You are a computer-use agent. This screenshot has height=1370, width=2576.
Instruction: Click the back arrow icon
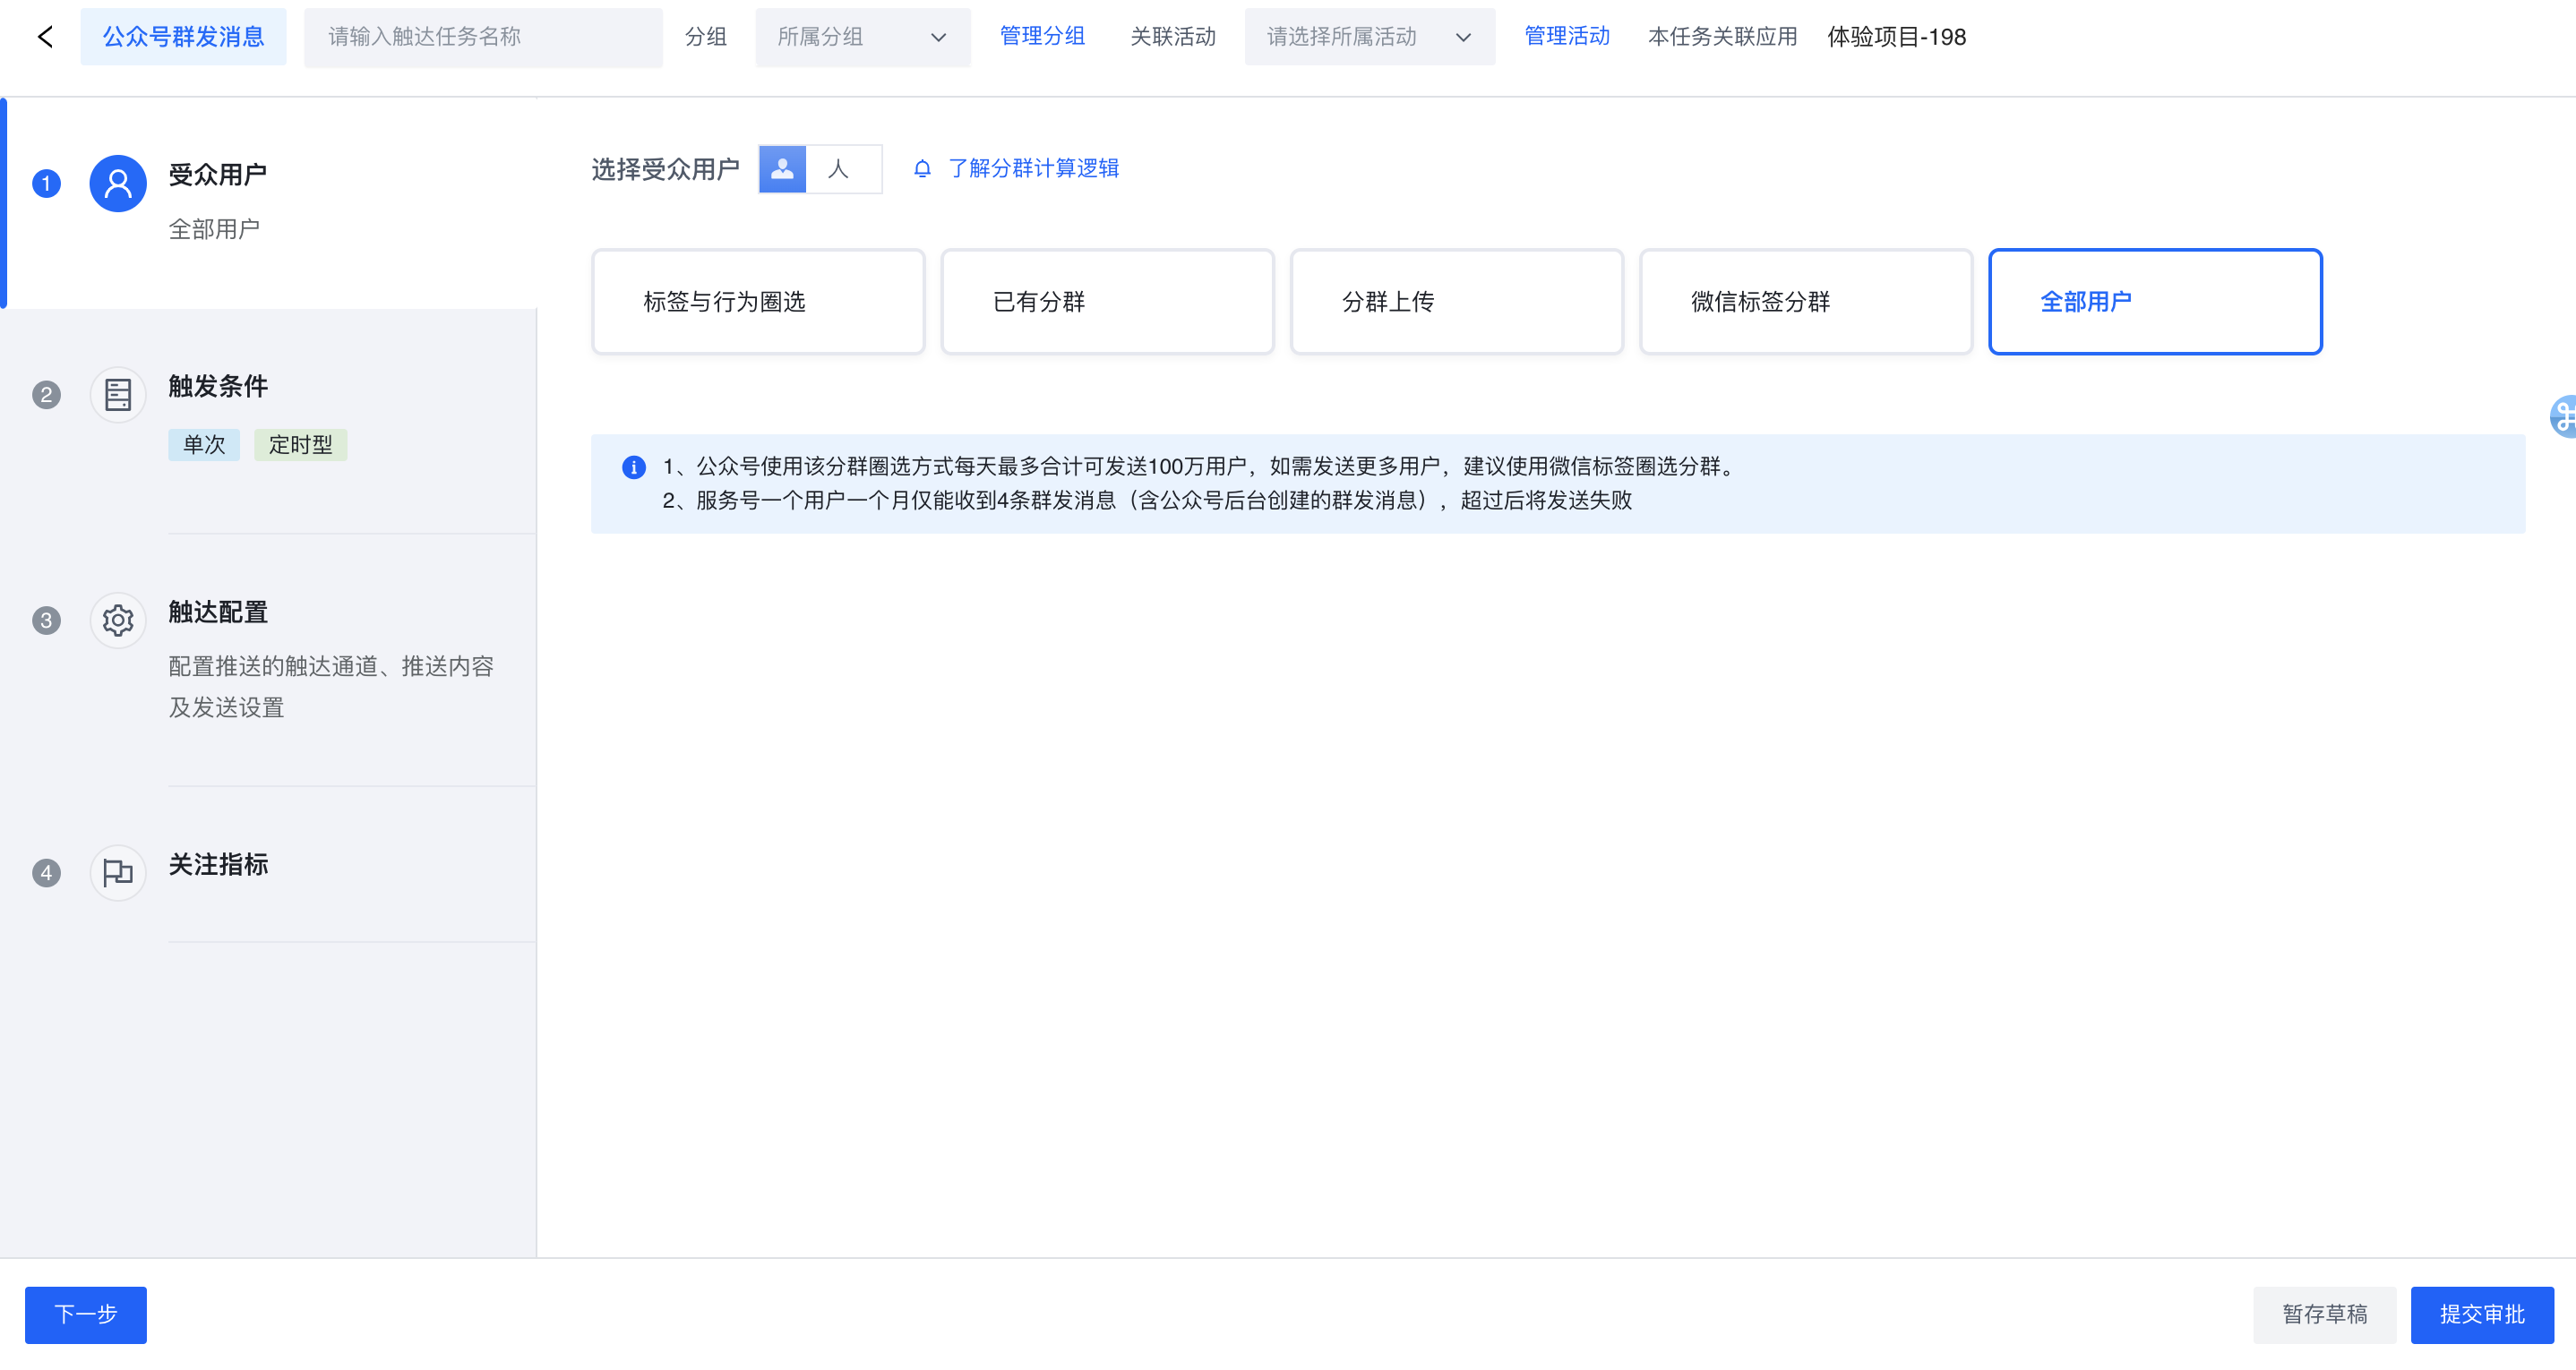pos(45,37)
